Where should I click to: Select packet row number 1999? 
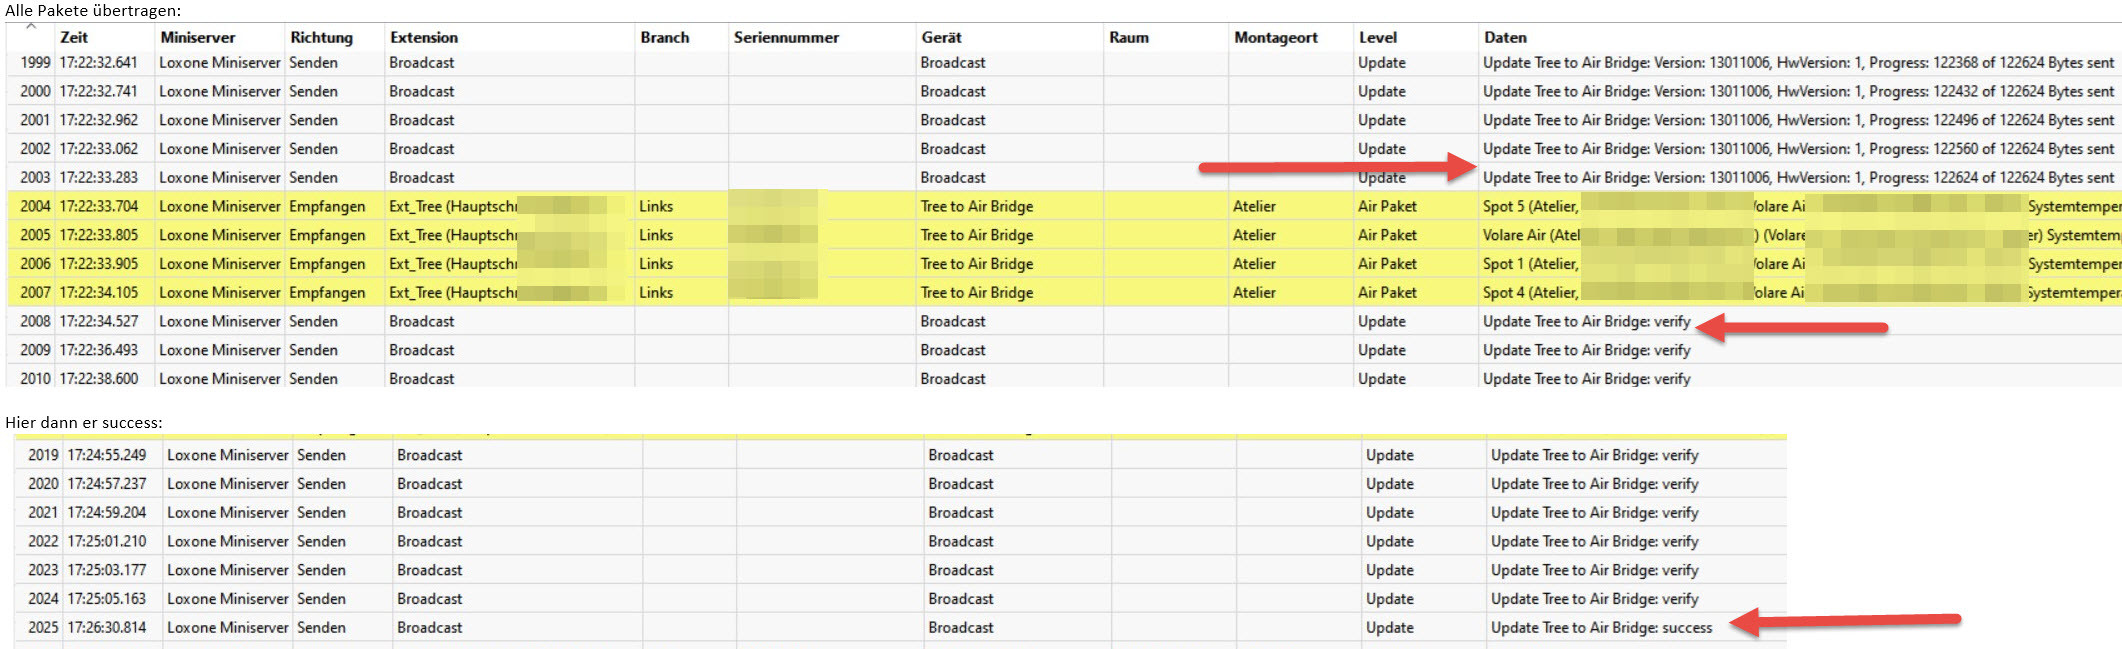pyautogui.click(x=35, y=62)
